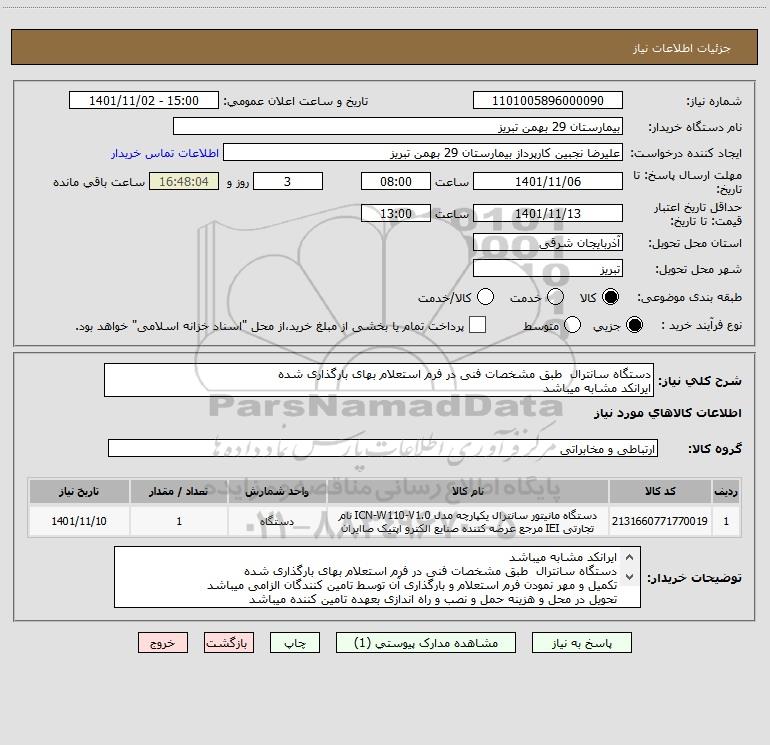Viewport: 770px width, 745px height.
Task: Click the buyer notes text area
Action: (377, 578)
